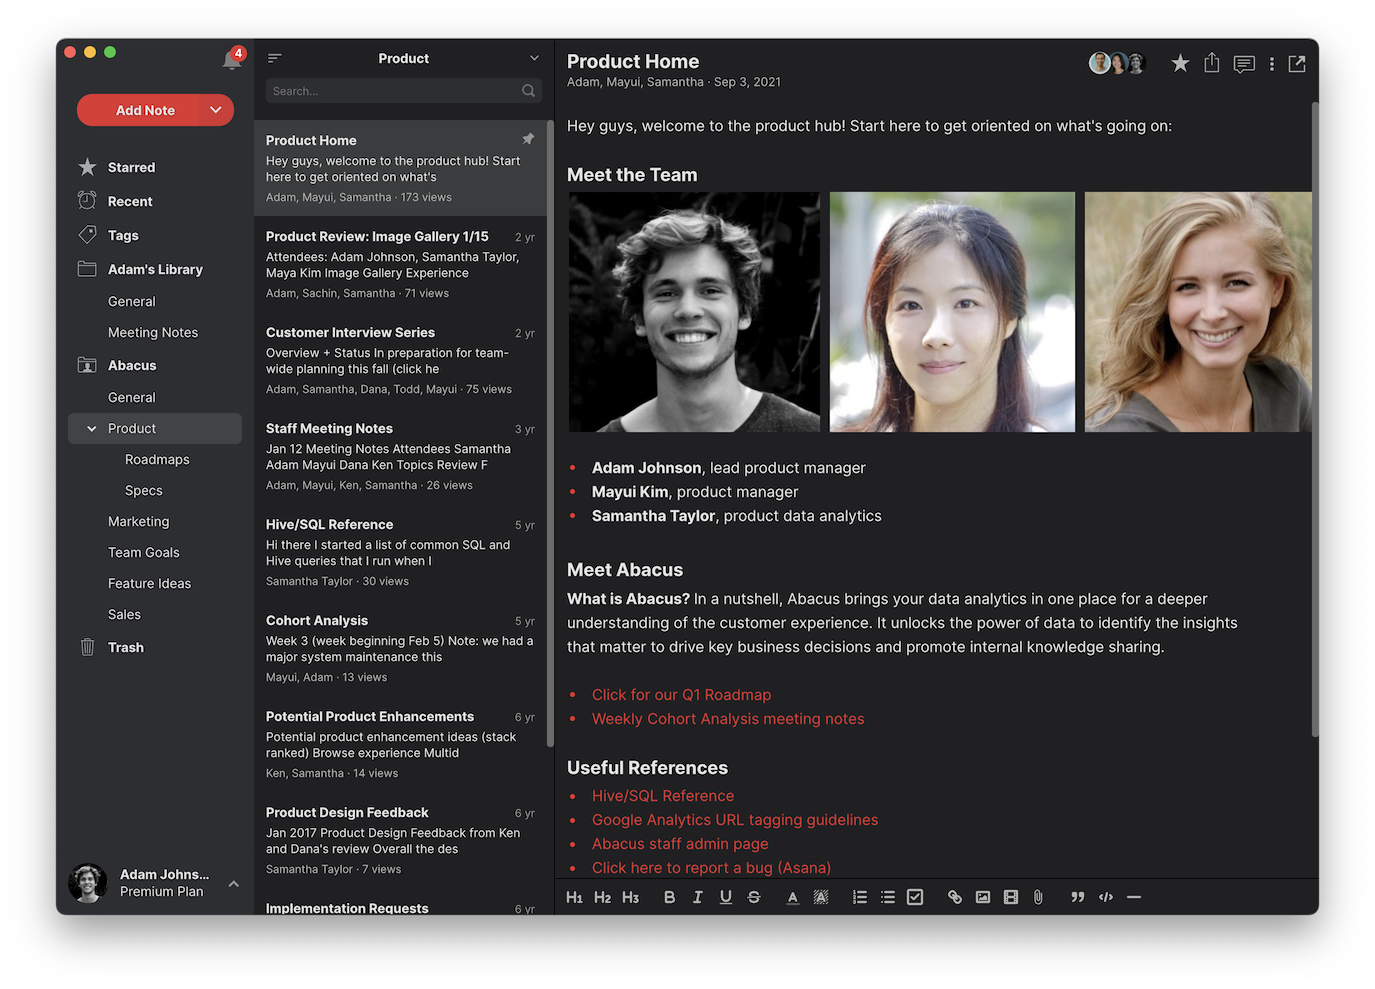Toggle bold formatting

[x=670, y=897]
